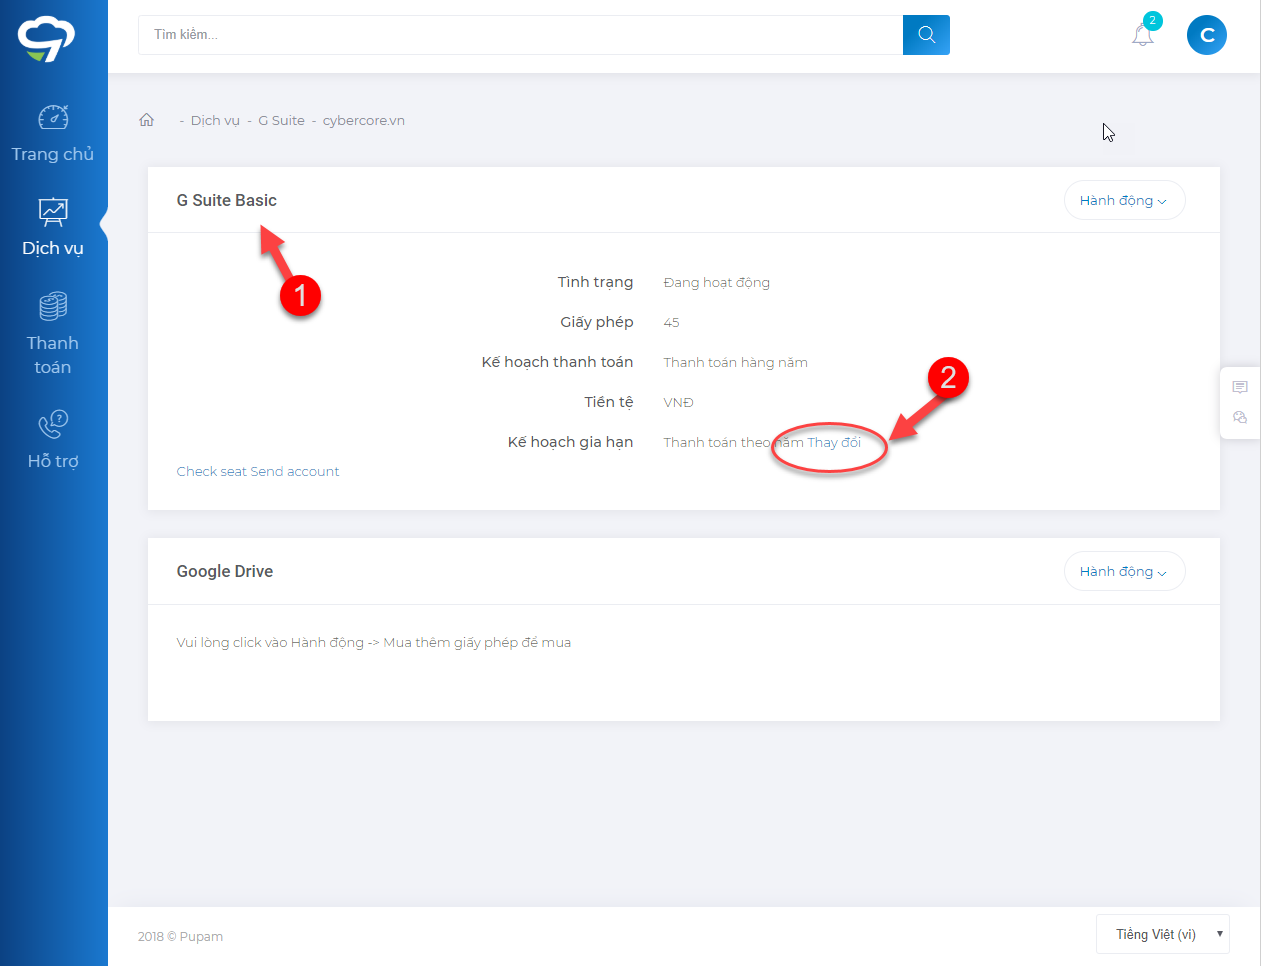1261x966 pixels.
Task: Open the Trang chủ dashboard icon
Action: tap(53, 117)
